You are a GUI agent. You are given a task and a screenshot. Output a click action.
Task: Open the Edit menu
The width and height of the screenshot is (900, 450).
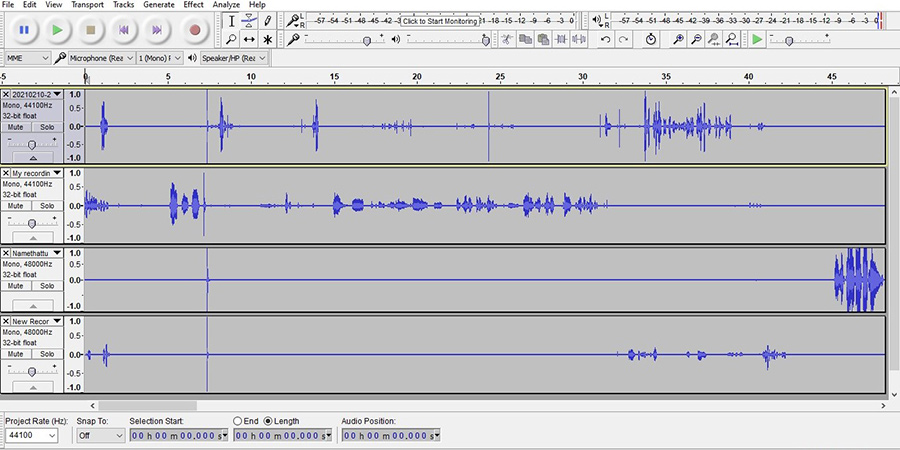(x=30, y=5)
